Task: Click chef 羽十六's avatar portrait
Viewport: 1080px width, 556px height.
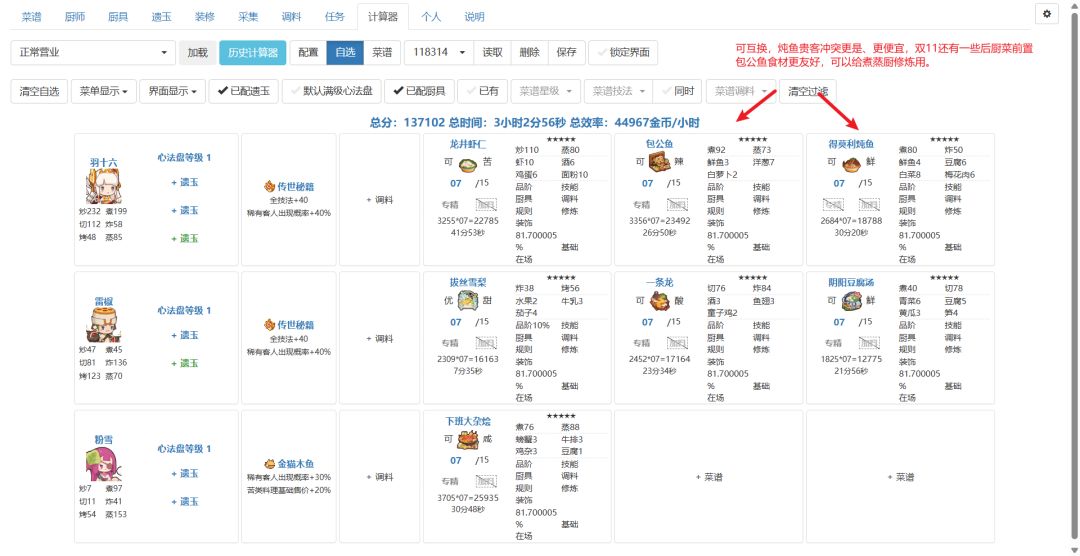Action: tap(103, 187)
